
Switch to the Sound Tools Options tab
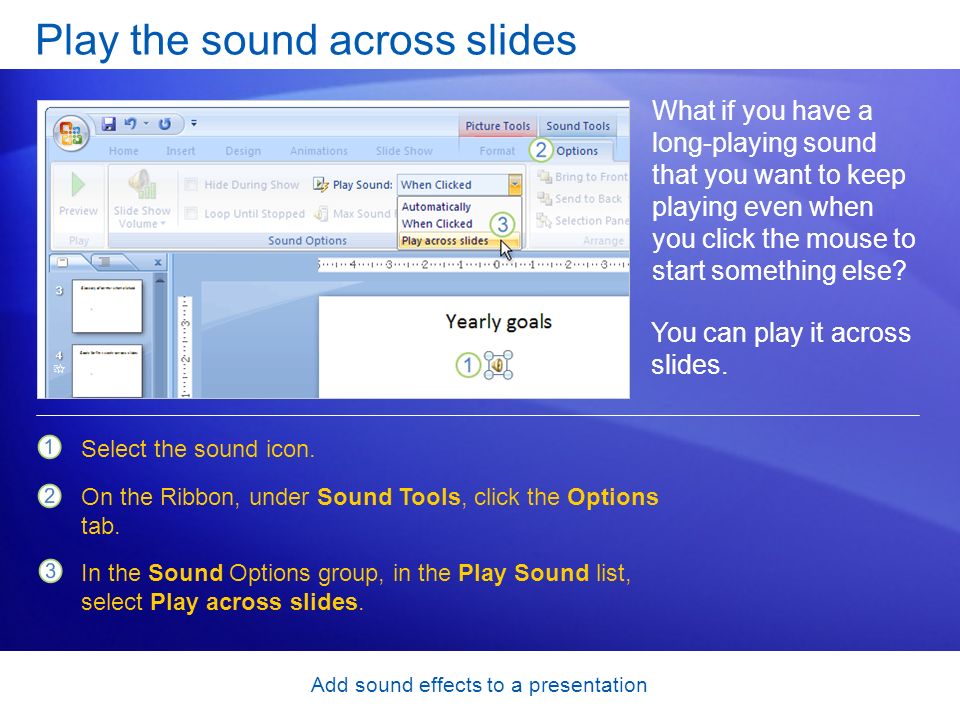577,151
